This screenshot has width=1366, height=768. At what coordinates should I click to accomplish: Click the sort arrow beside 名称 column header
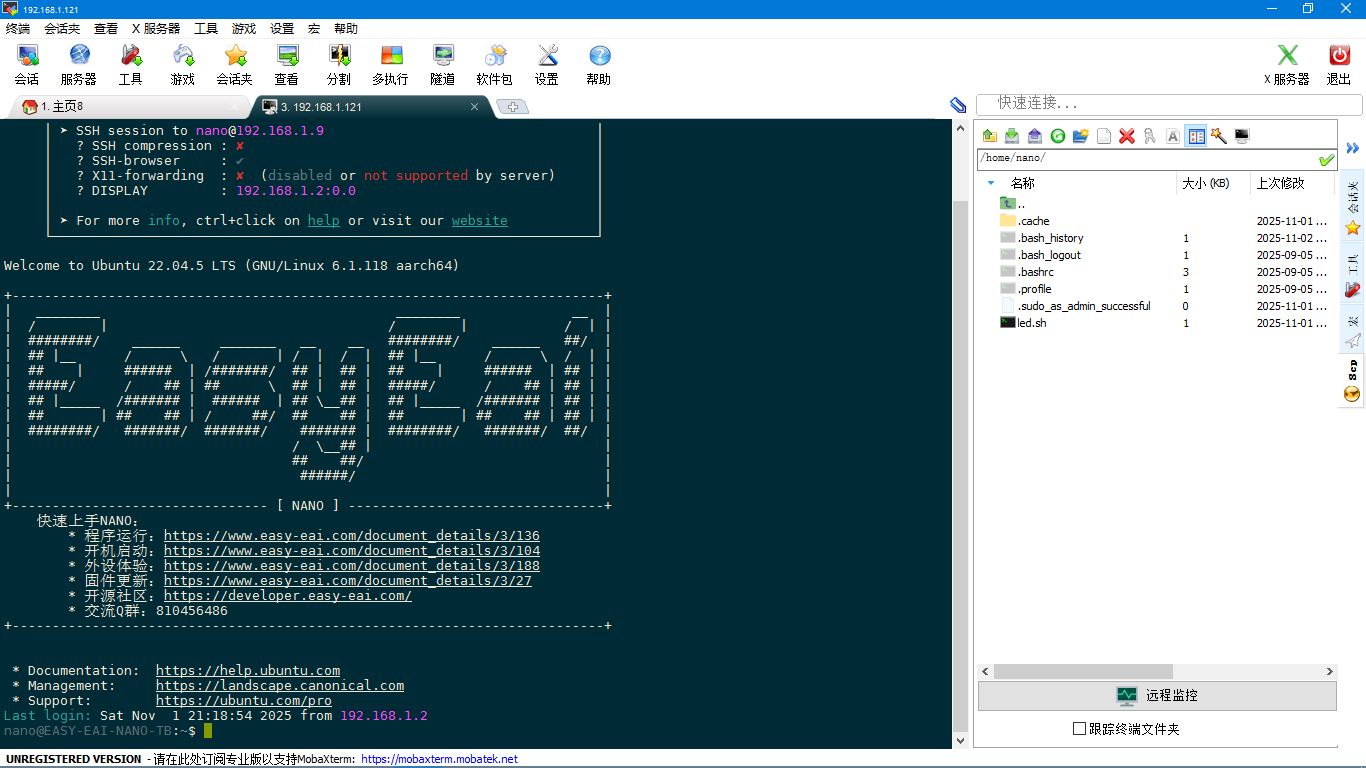pyautogui.click(x=991, y=183)
